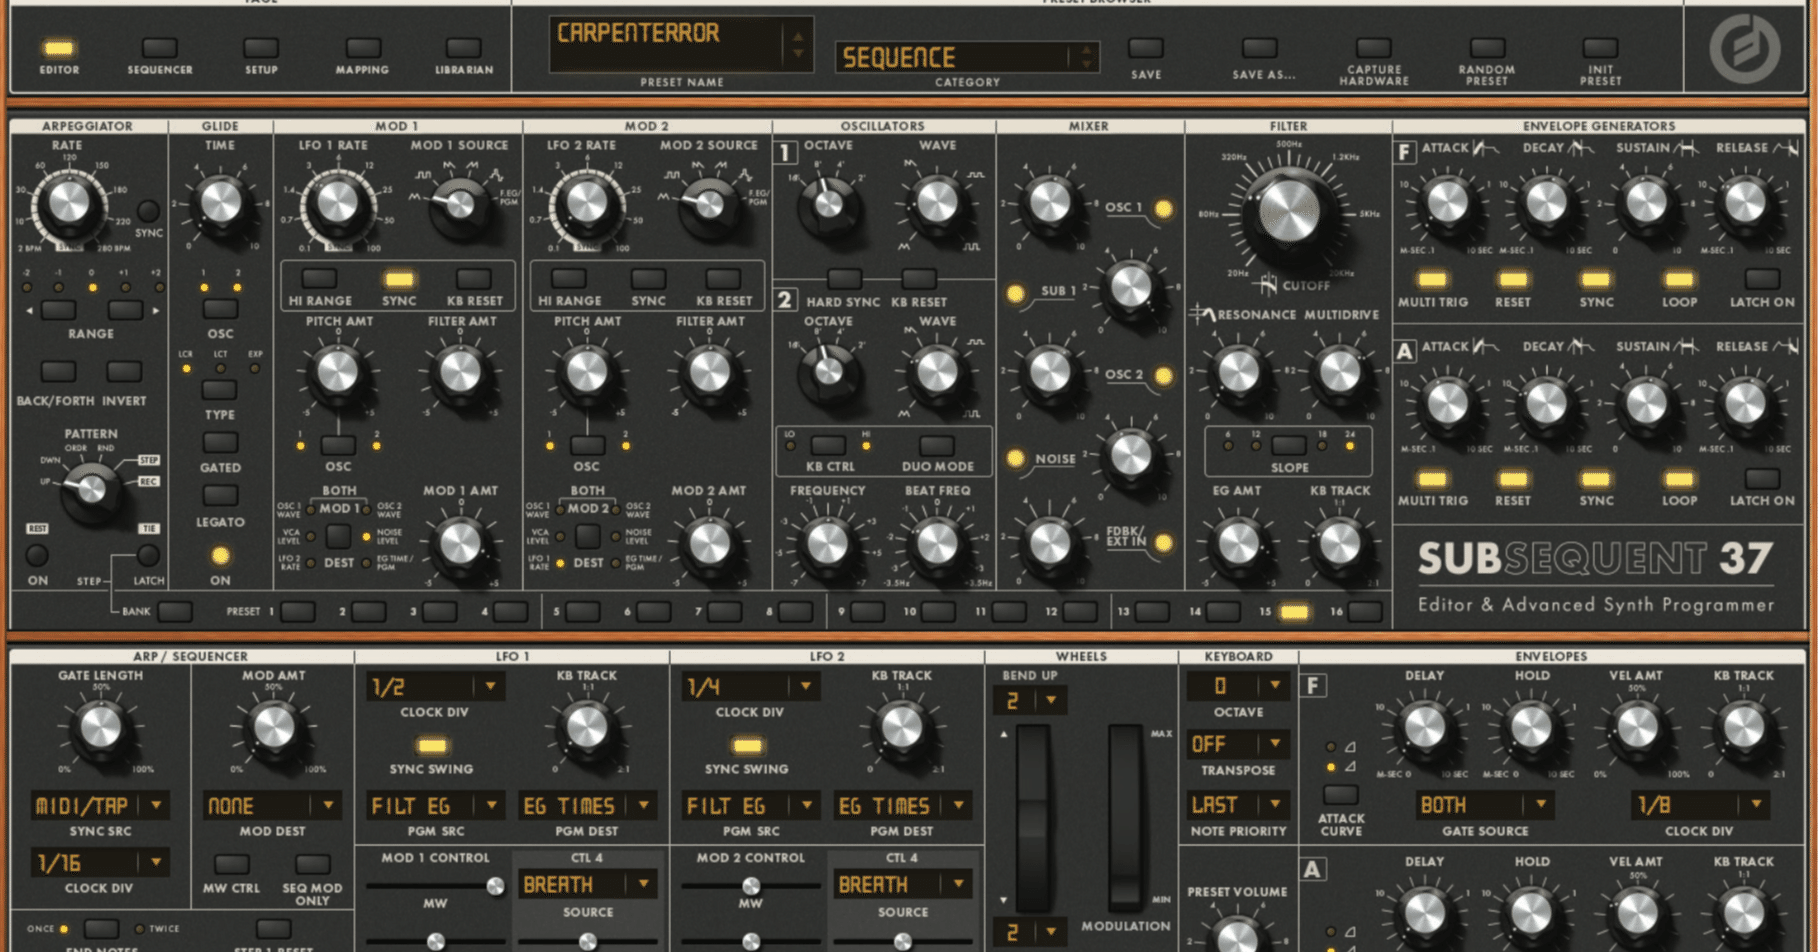Toggle Glide On button
This screenshot has width=1818, height=952.
(220, 556)
